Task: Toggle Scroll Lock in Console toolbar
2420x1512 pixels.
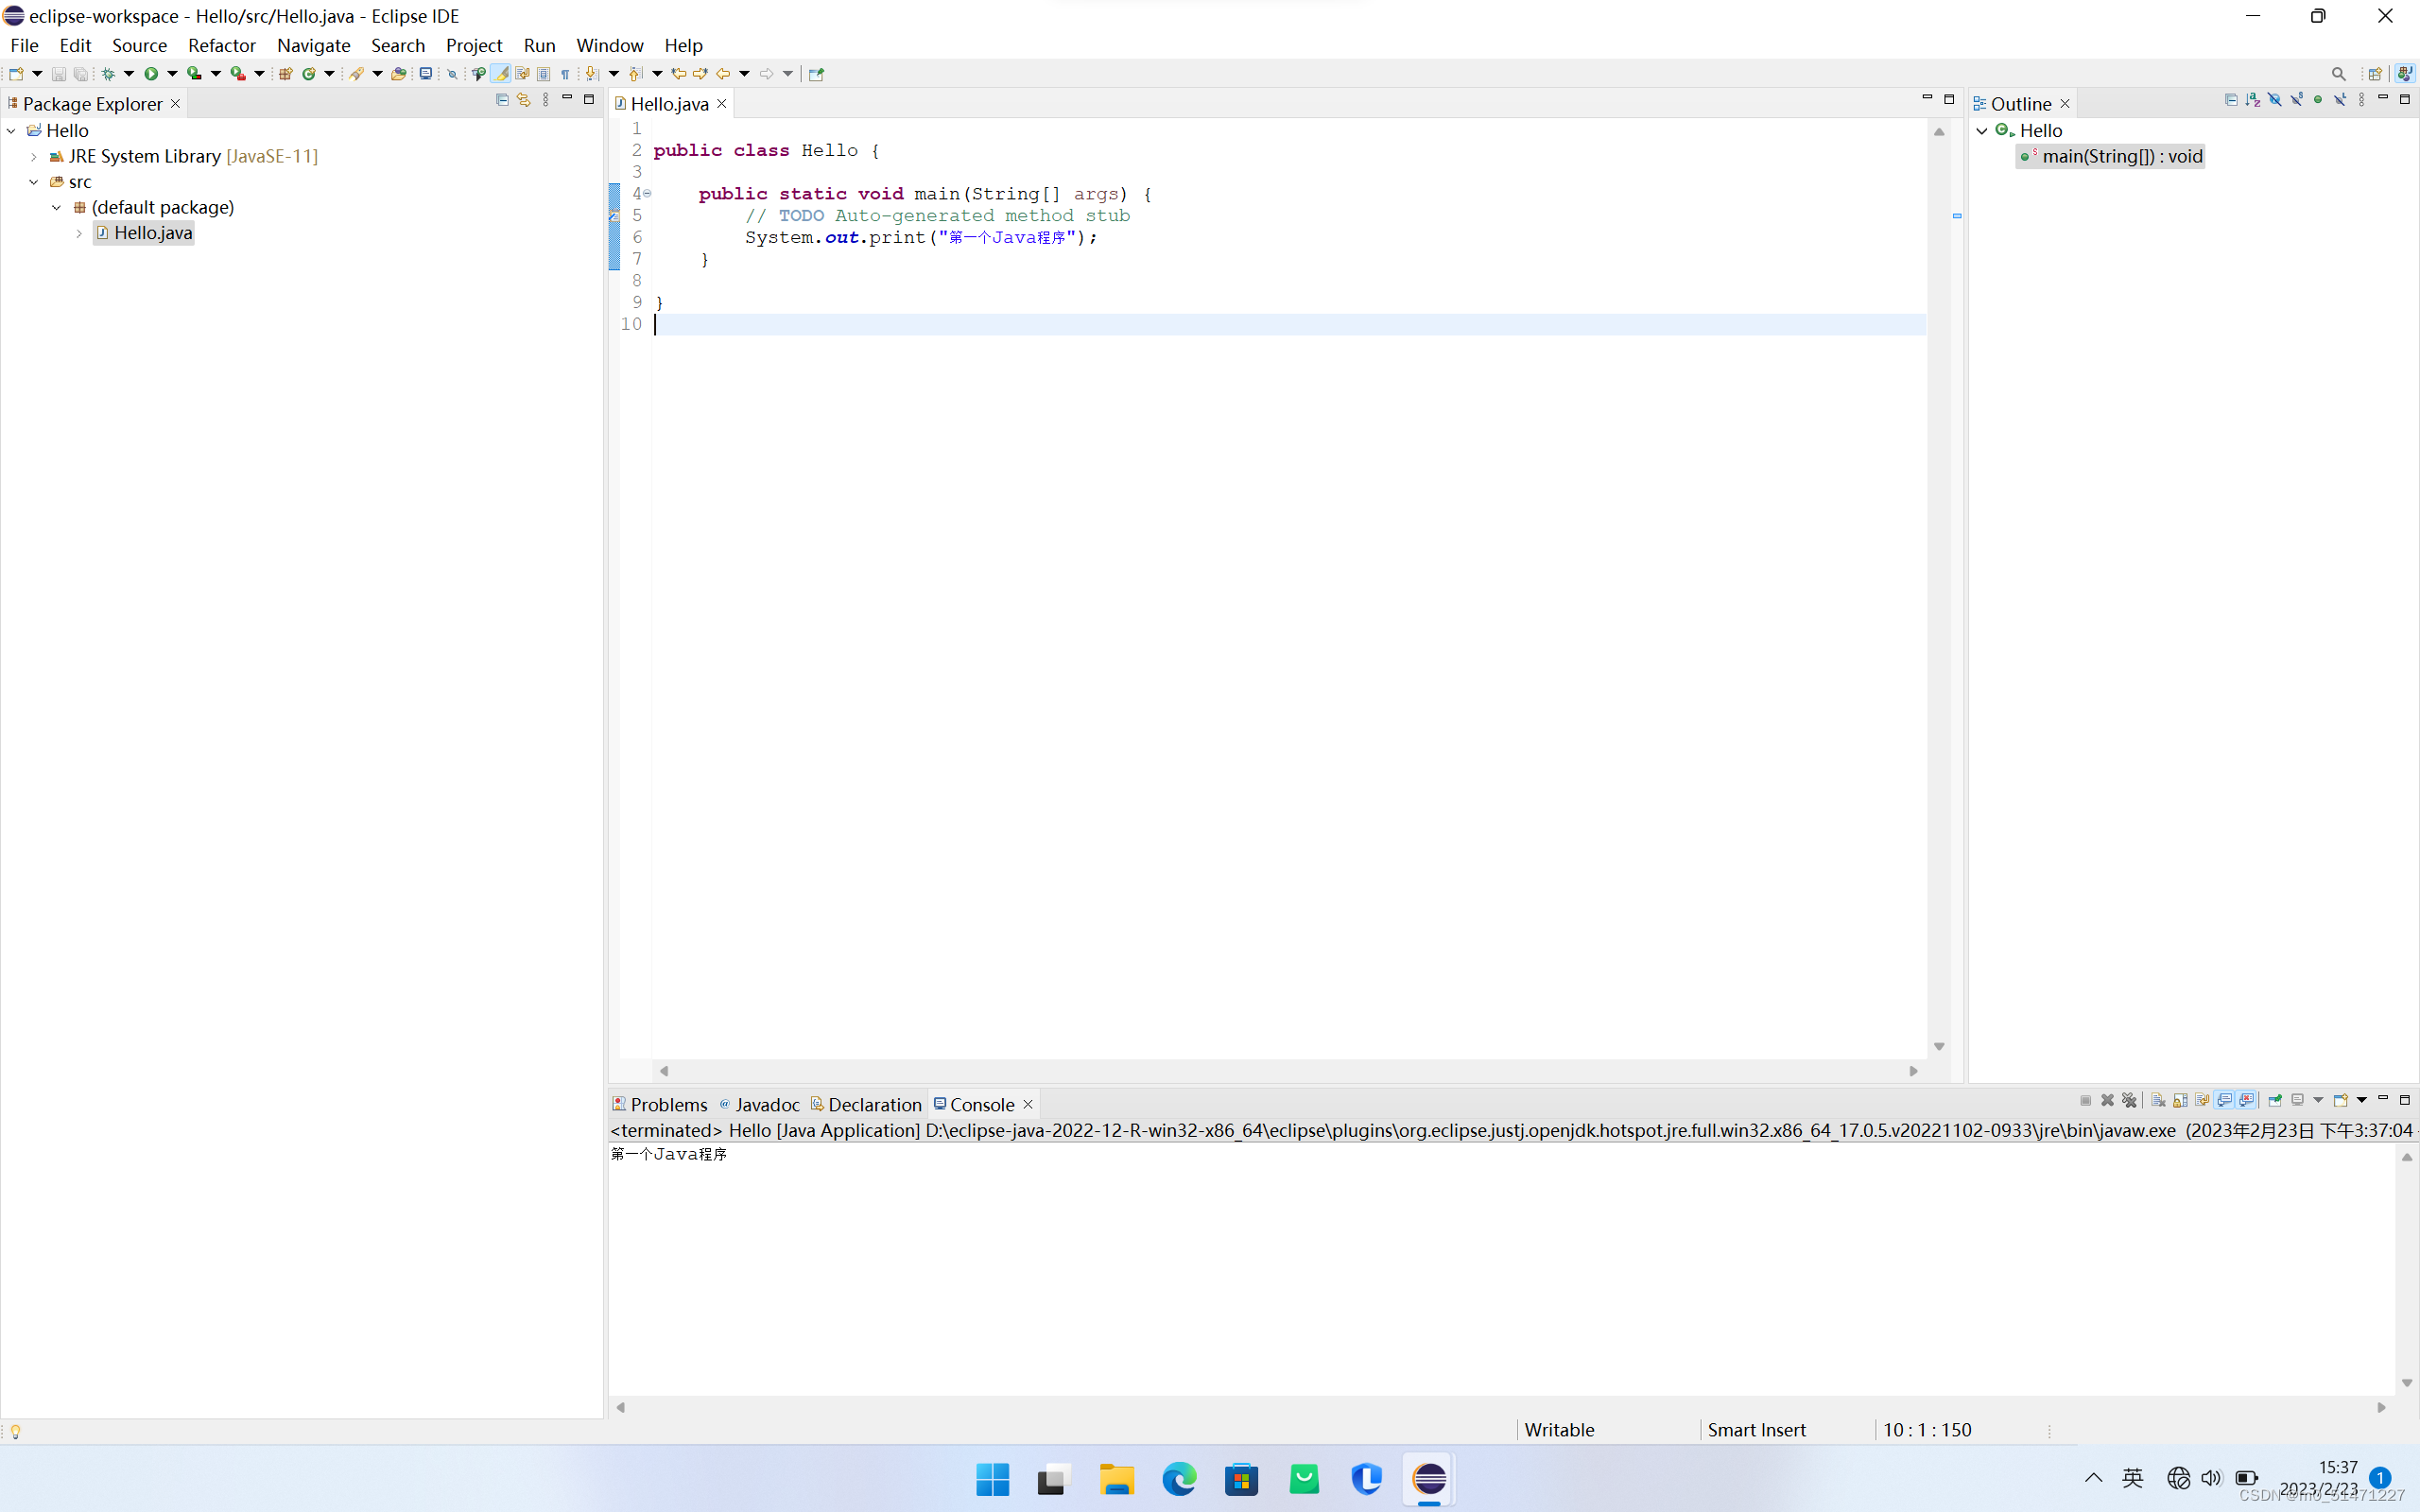Action: point(2180,1101)
